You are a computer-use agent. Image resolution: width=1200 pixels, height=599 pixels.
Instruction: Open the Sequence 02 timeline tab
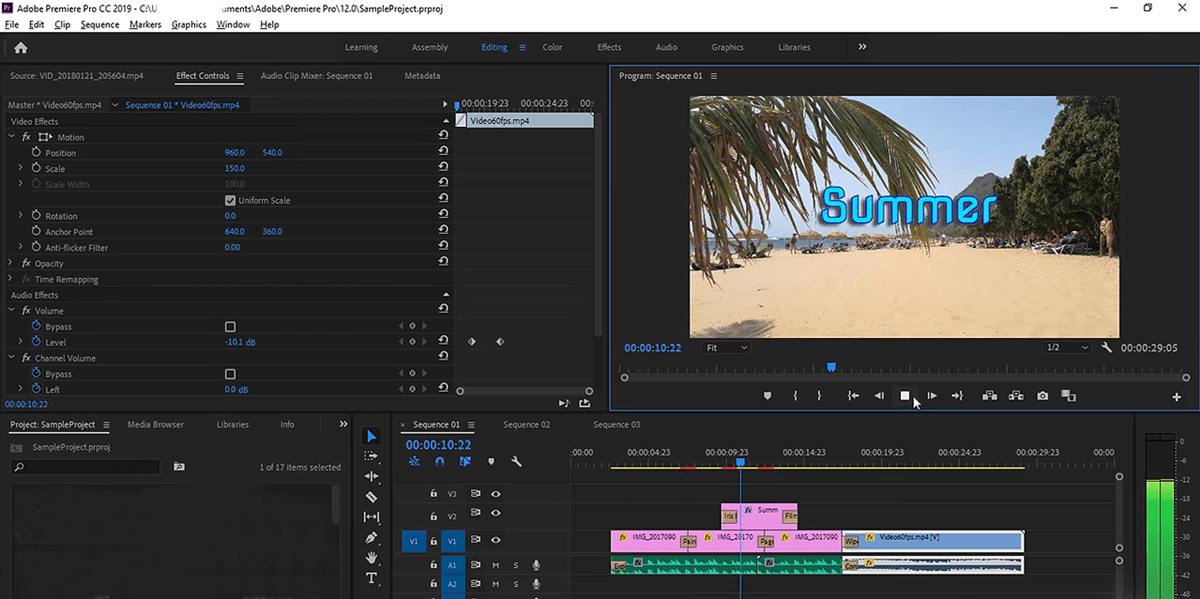[x=526, y=425]
